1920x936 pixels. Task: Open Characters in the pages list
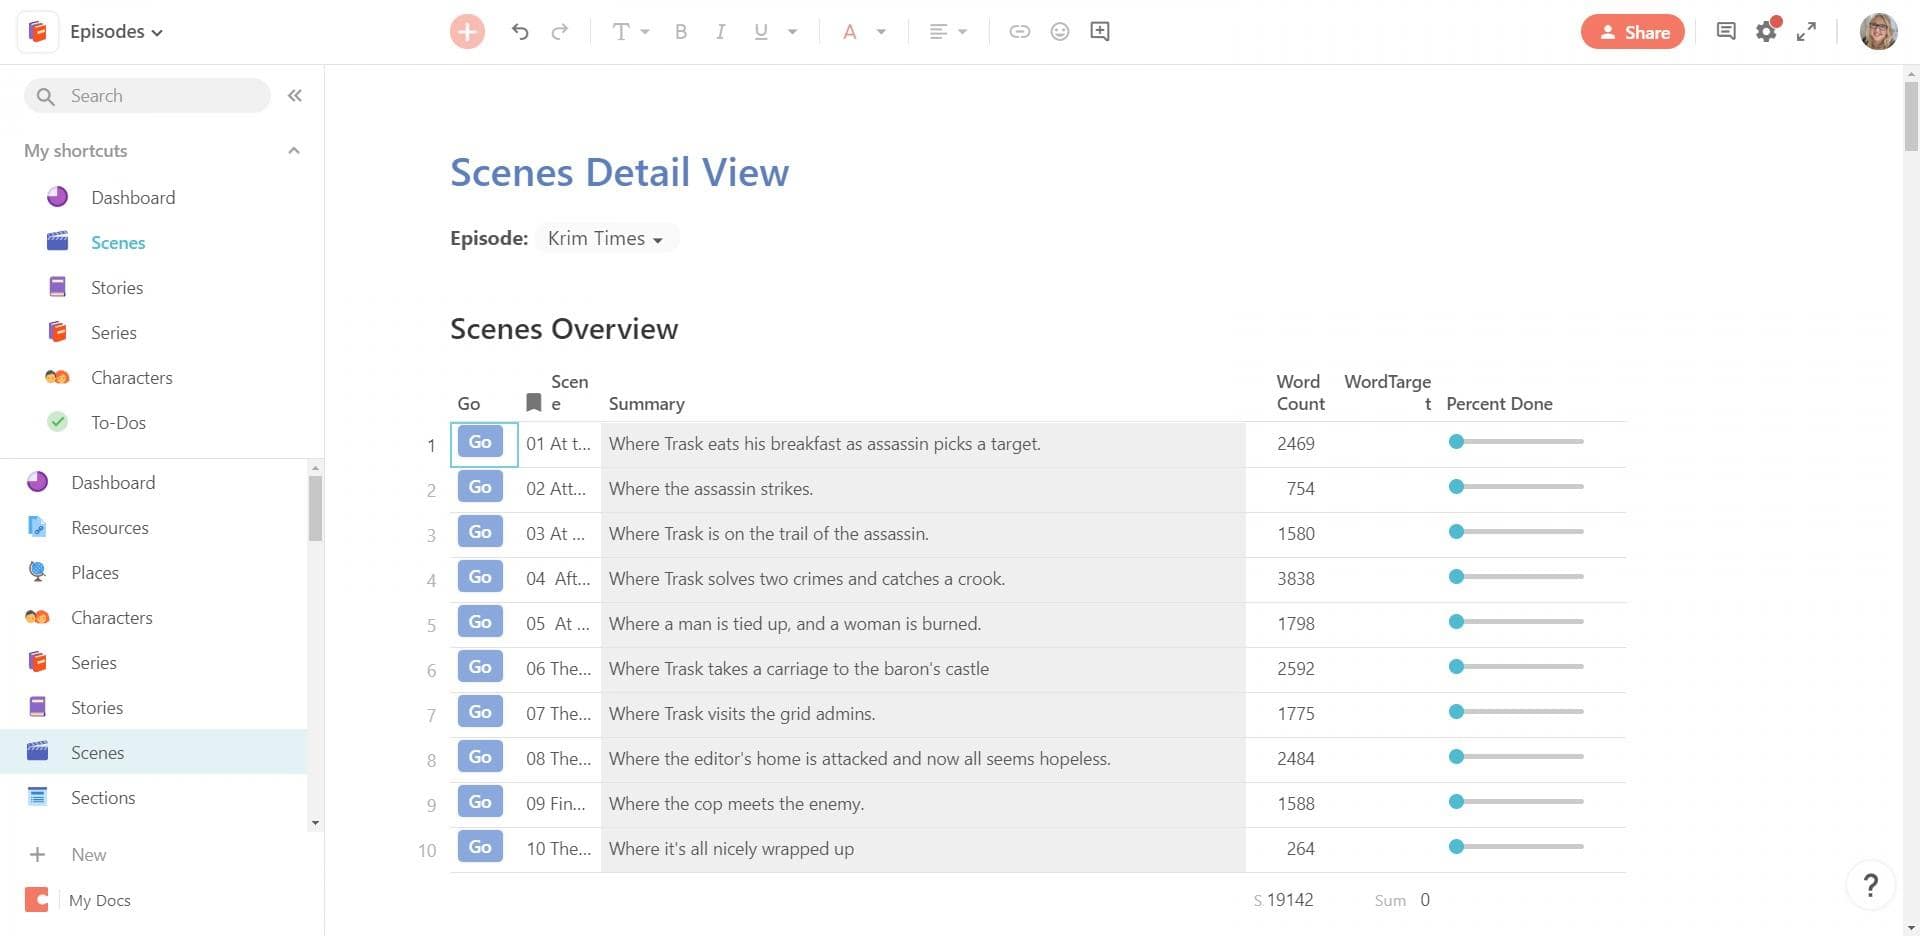pyautogui.click(x=111, y=618)
